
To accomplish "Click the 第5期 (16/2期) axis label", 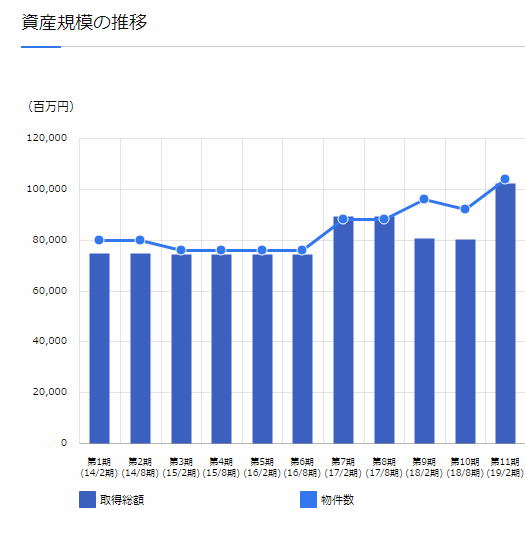I will pos(262,467).
